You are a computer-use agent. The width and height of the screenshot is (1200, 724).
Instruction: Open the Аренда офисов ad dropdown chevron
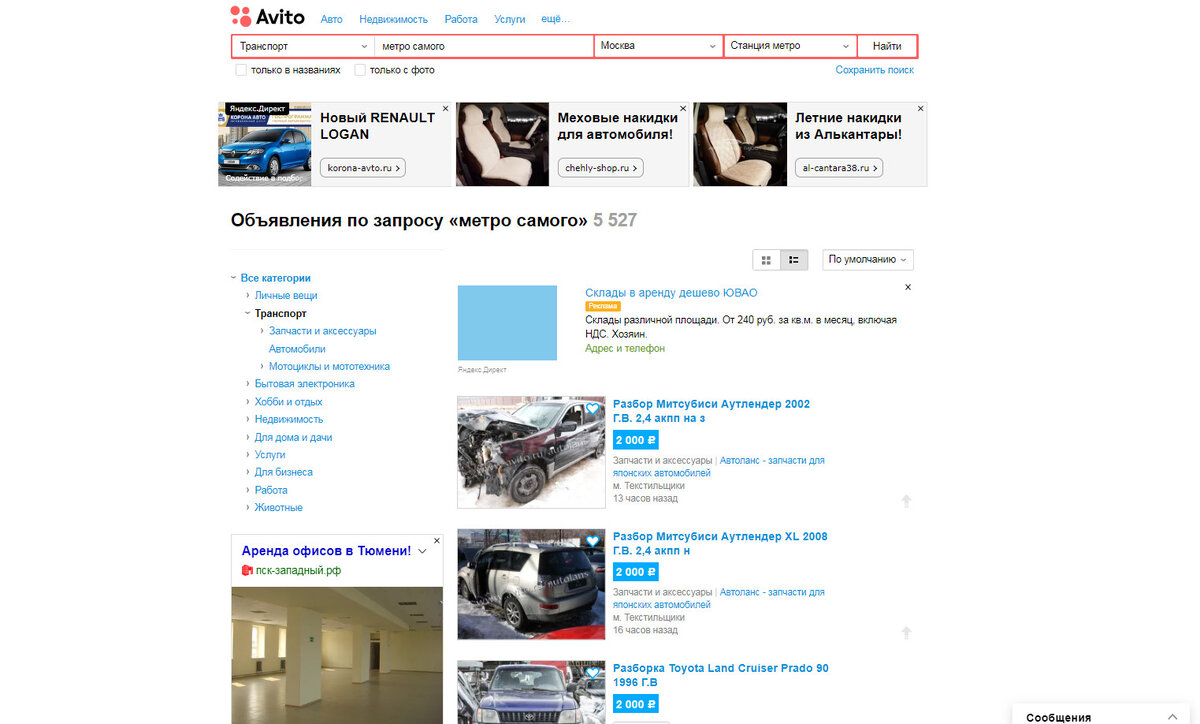click(423, 551)
